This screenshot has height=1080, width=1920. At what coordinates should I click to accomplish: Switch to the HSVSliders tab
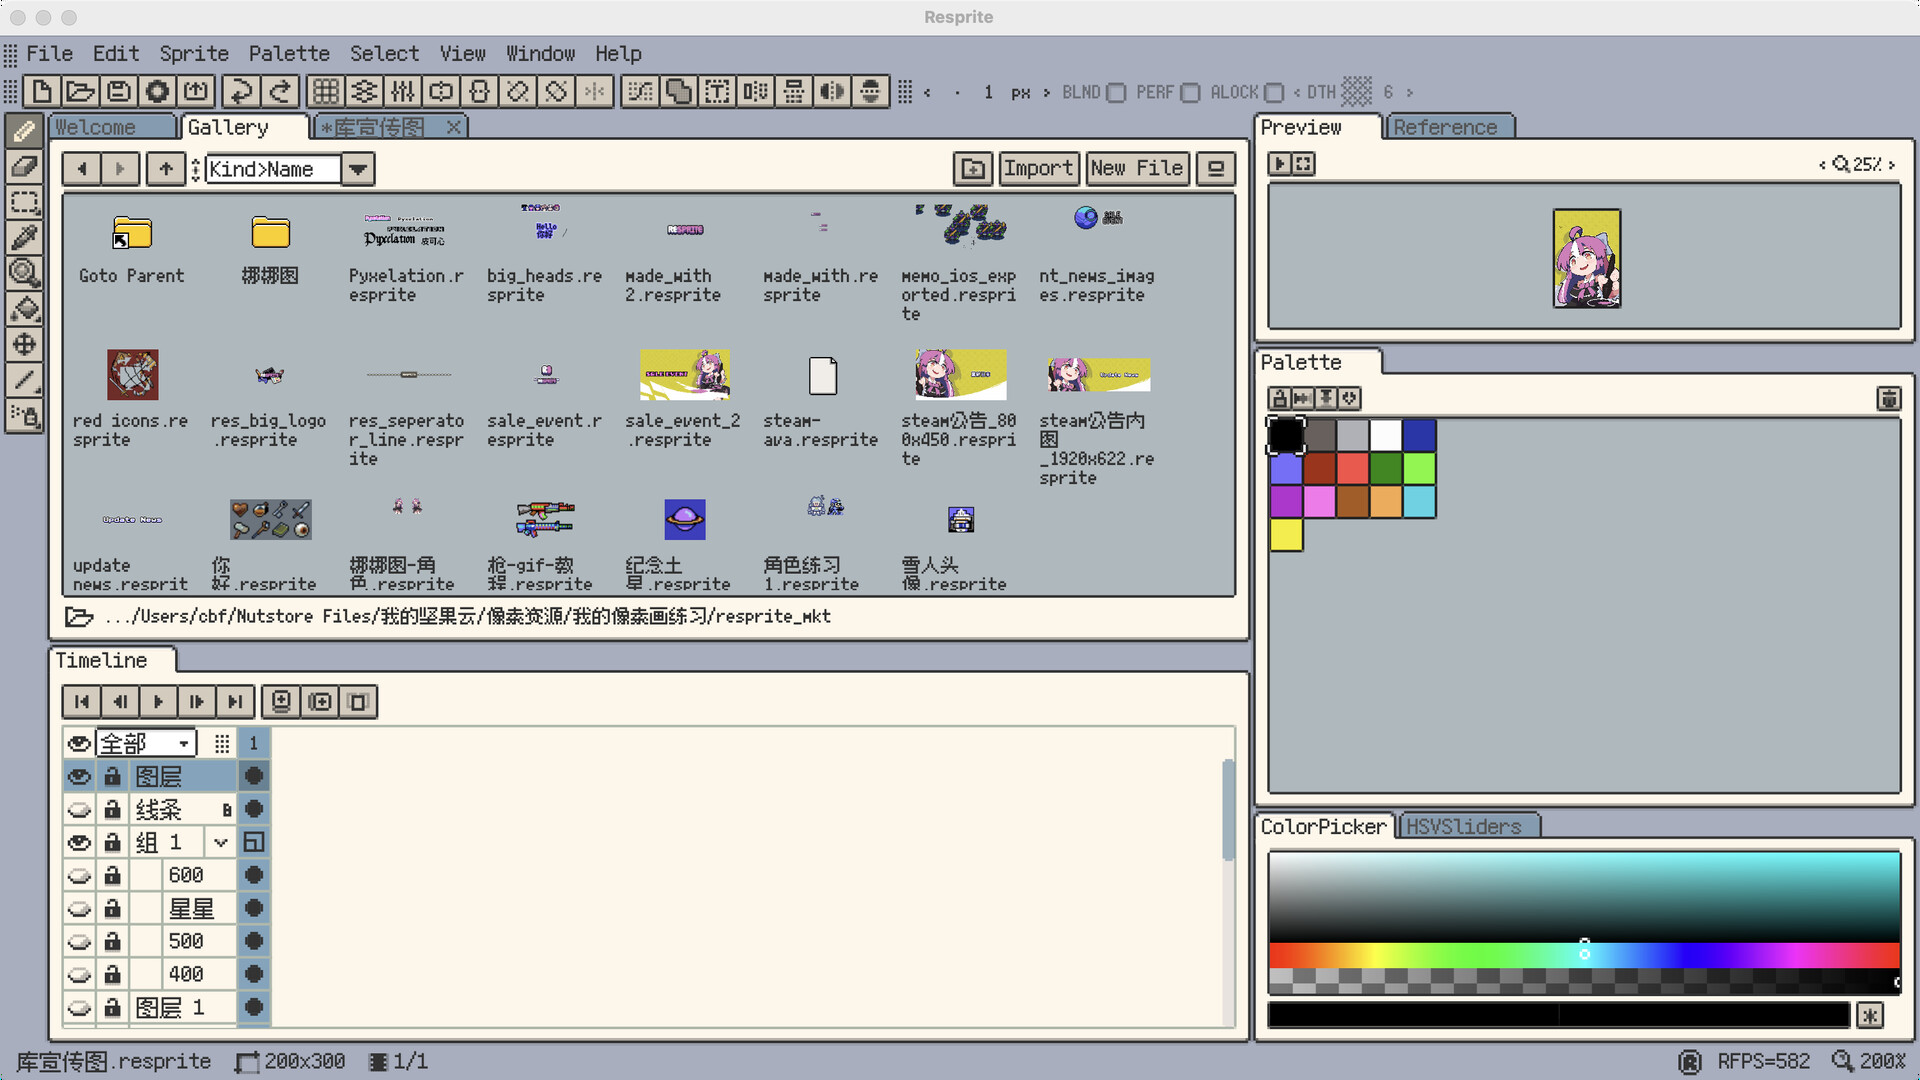[1463, 827]
